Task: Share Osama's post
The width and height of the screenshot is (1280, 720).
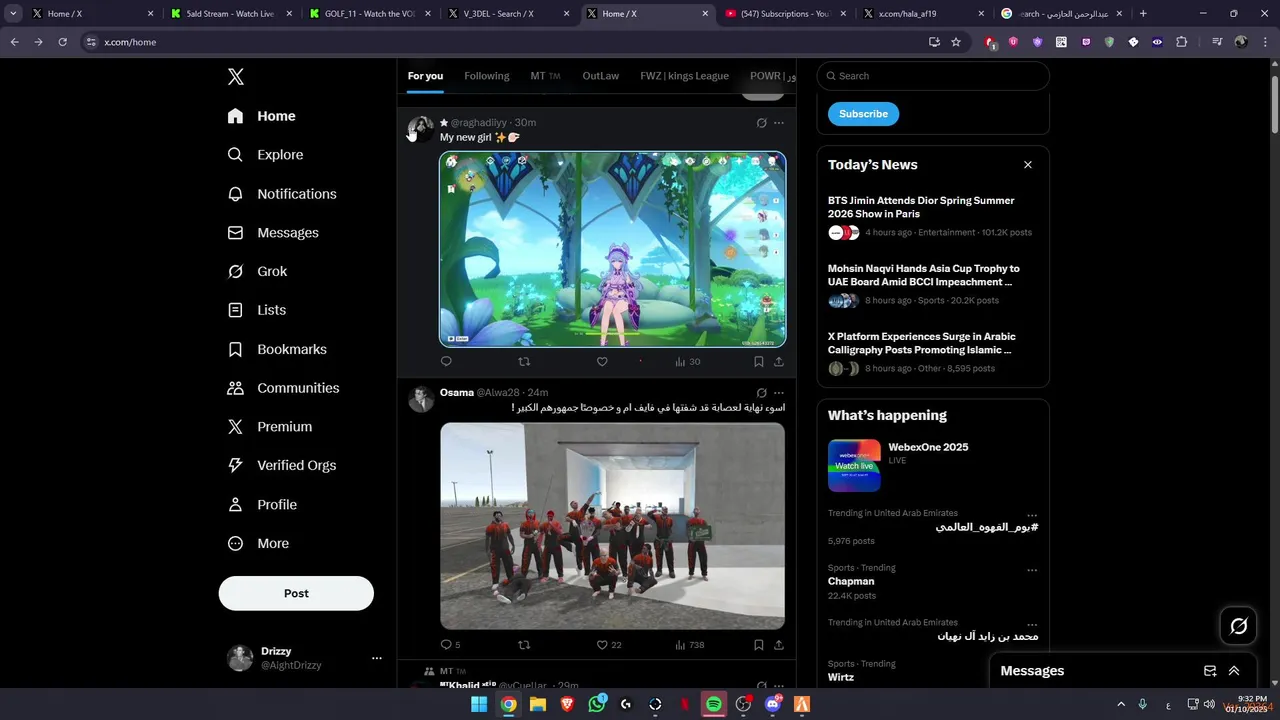Action: (x=779, y=645)
